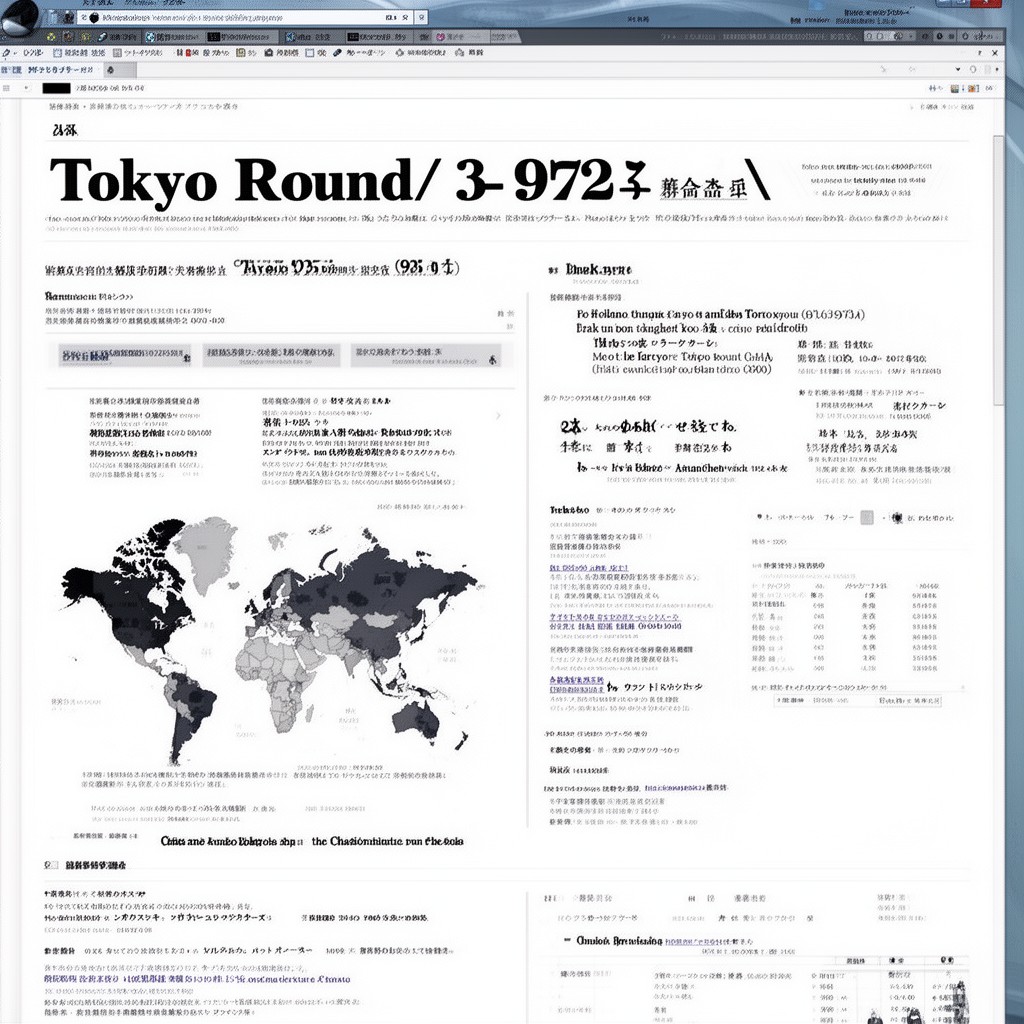1024x1024 pixels.
Task: Click the printer icon at toolbar end
Action: click(459, 52)
